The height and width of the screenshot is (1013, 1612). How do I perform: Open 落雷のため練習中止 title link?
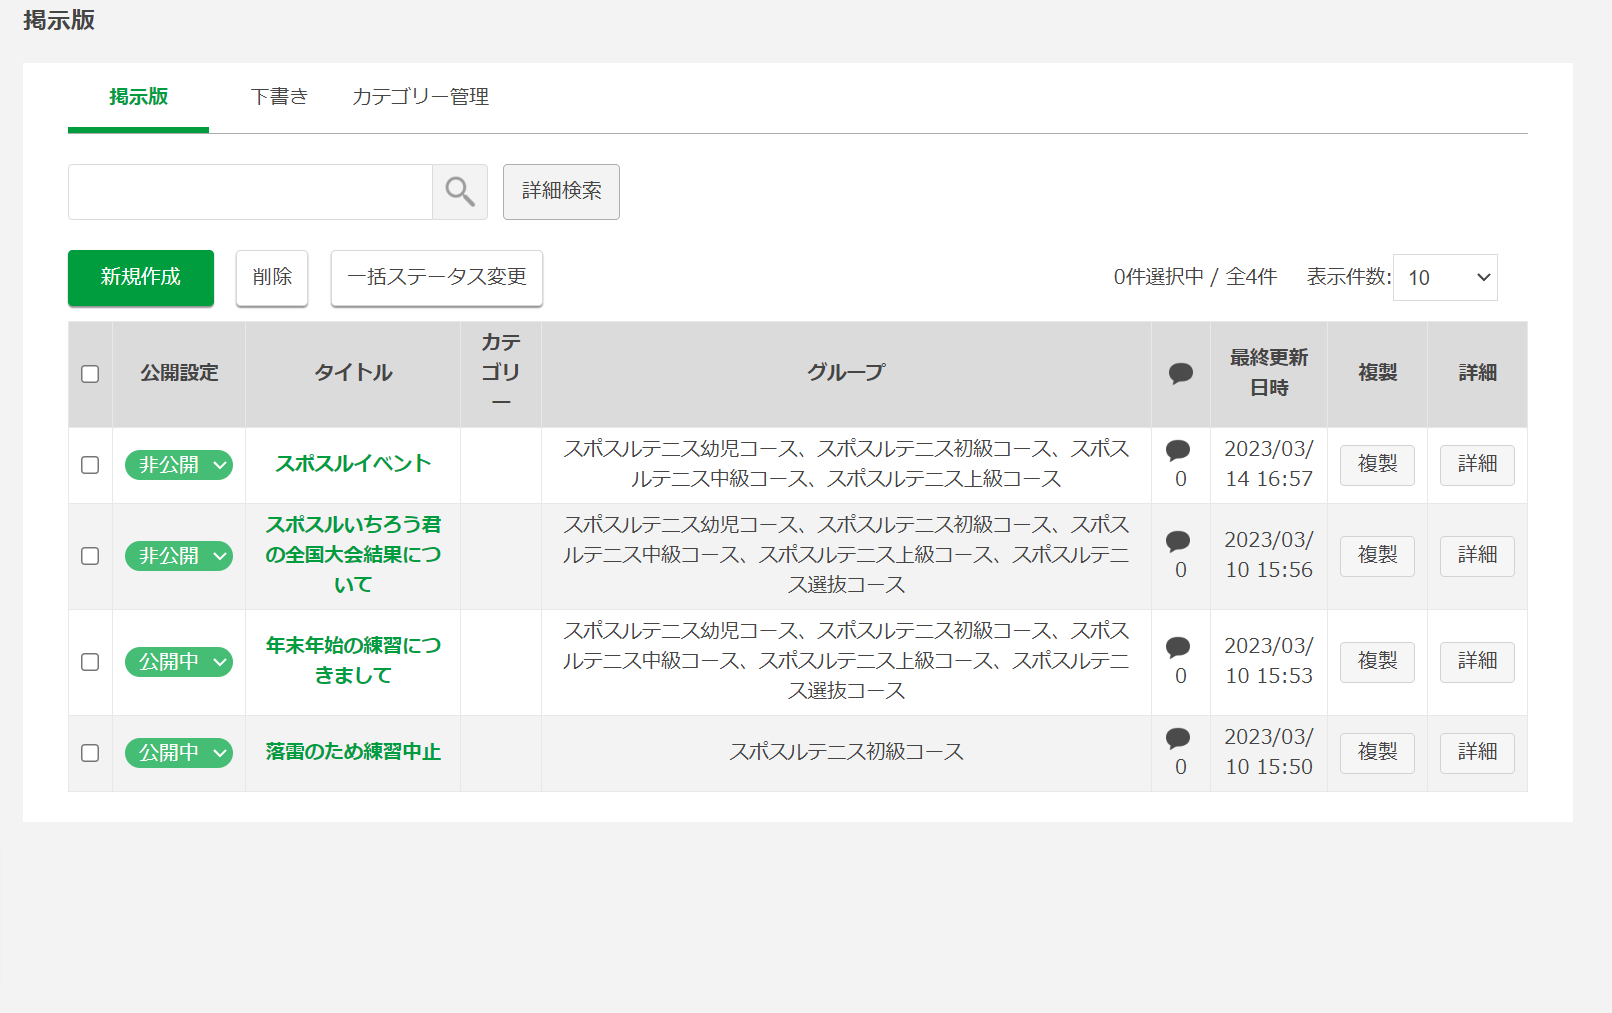tap(353, 752)
